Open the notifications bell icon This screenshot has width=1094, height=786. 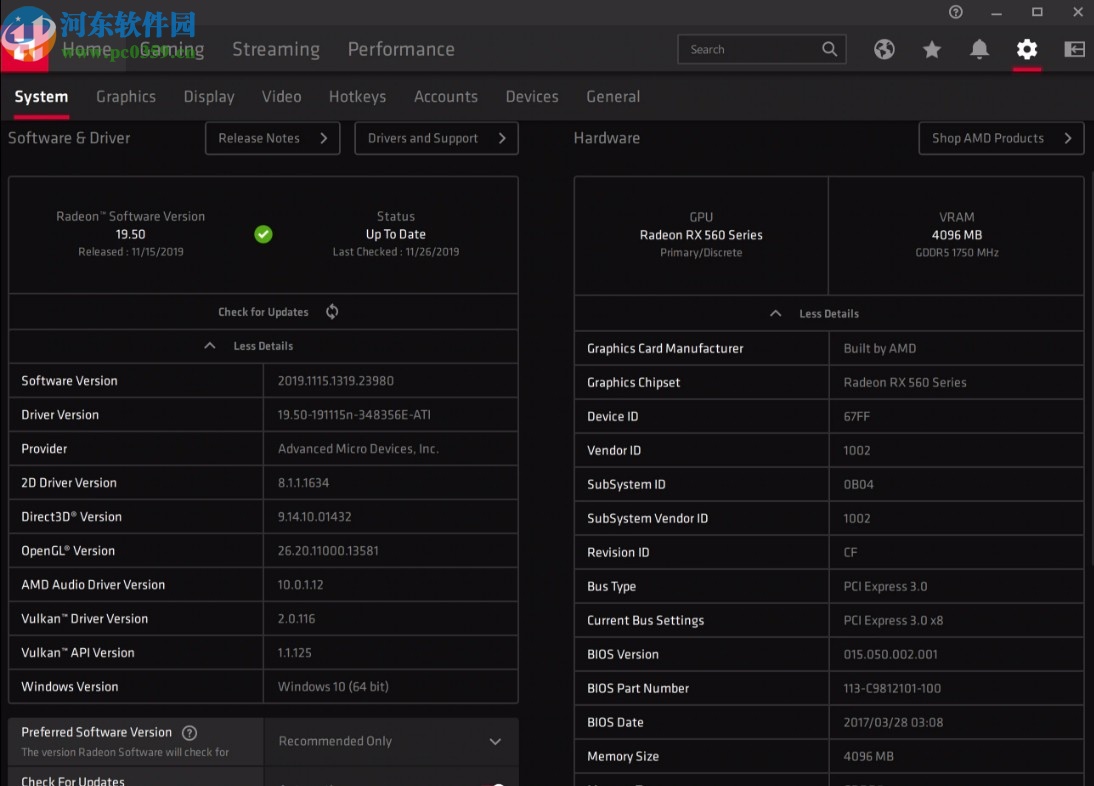979,49
